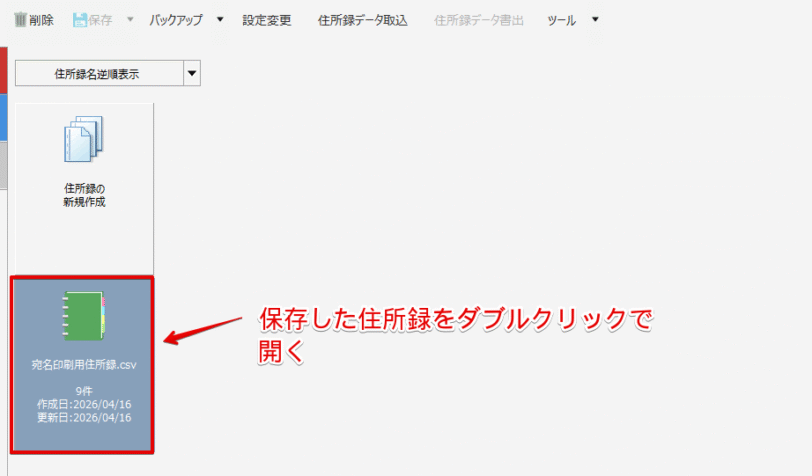Open the 住所録名逆順表示 sort combo box

tap(108, 74)
